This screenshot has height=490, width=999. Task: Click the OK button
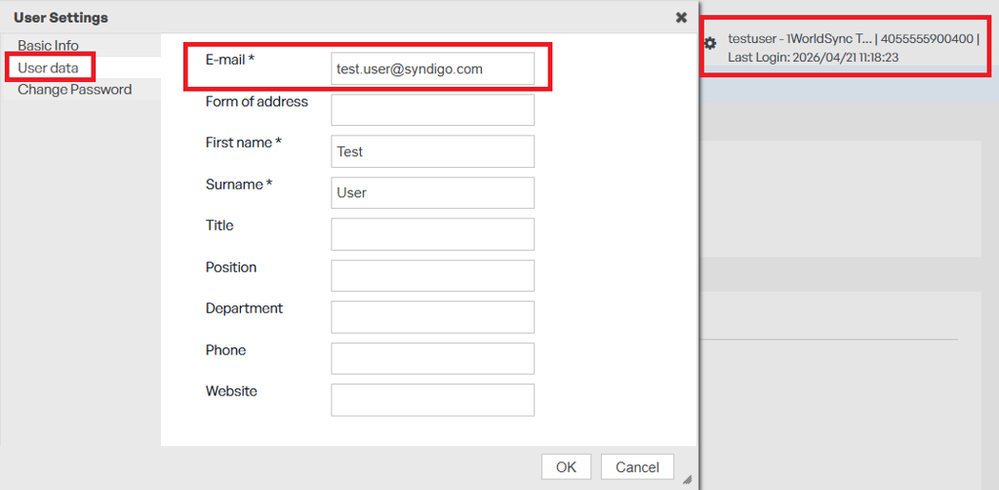point(566,467)
